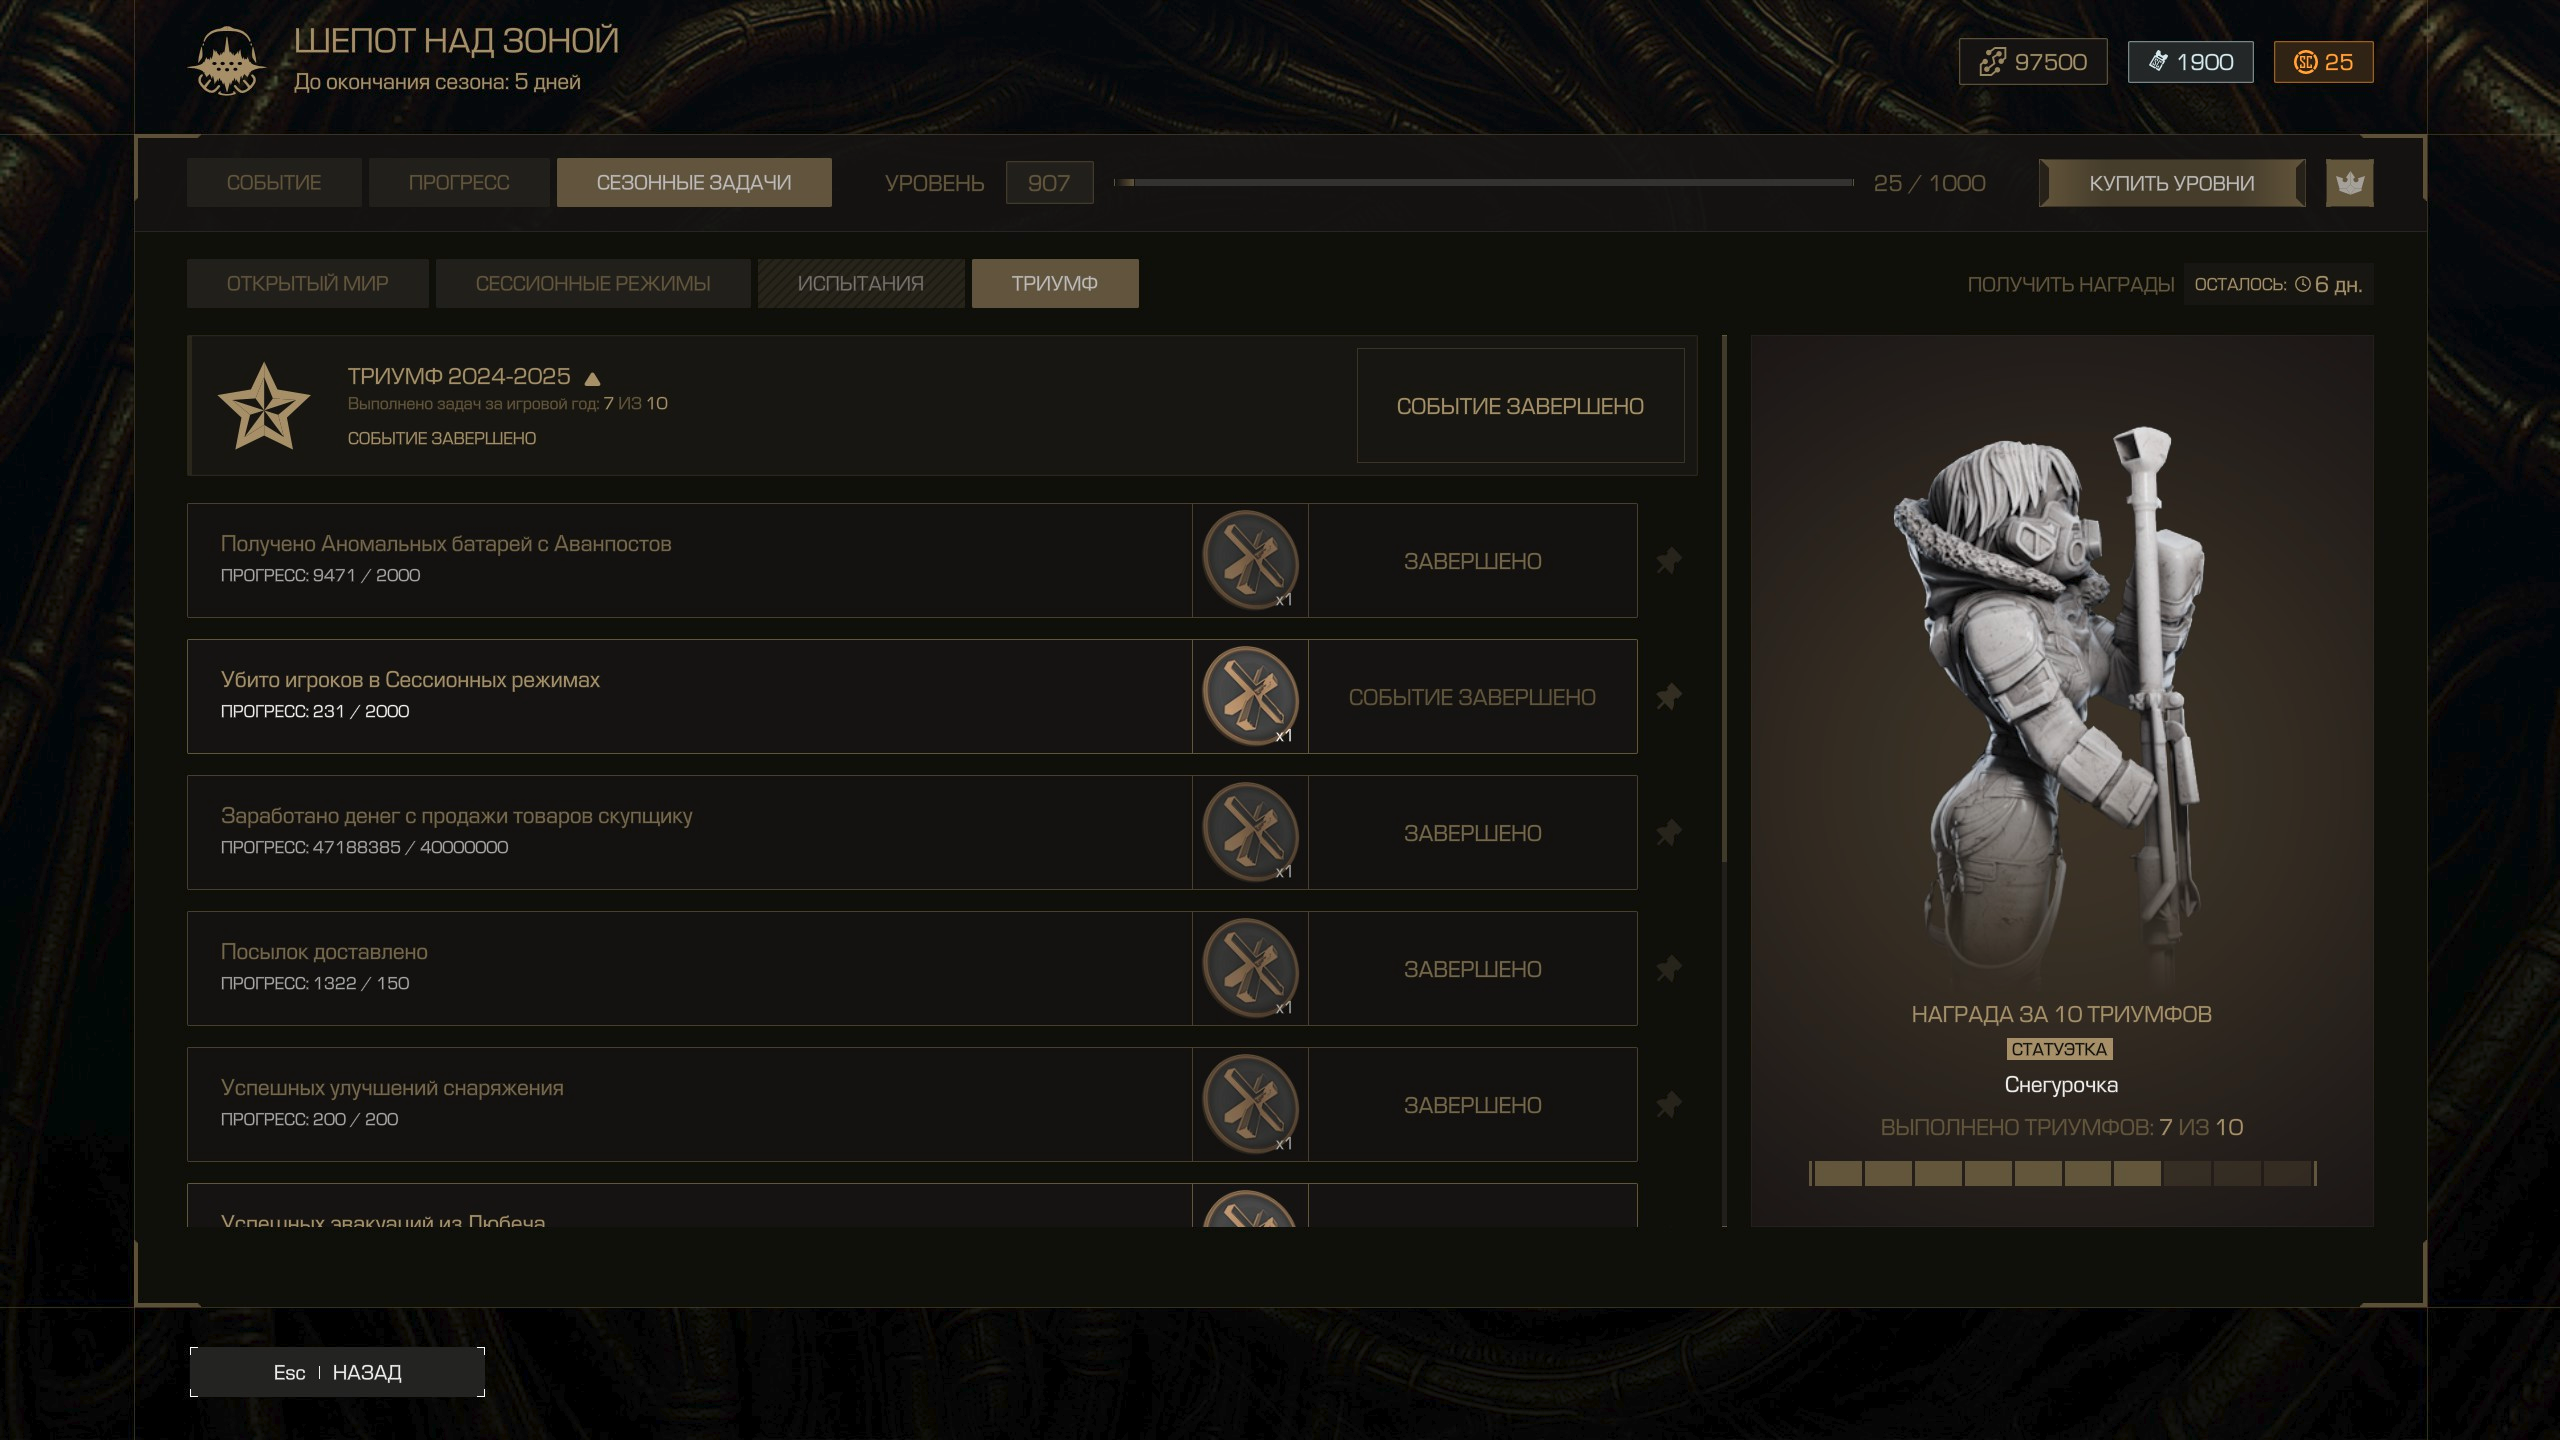Click the 1900 ticket currency counter
Image resolution: width=2560 pixels, height=1440 pixels.
tap(2190, 62)
